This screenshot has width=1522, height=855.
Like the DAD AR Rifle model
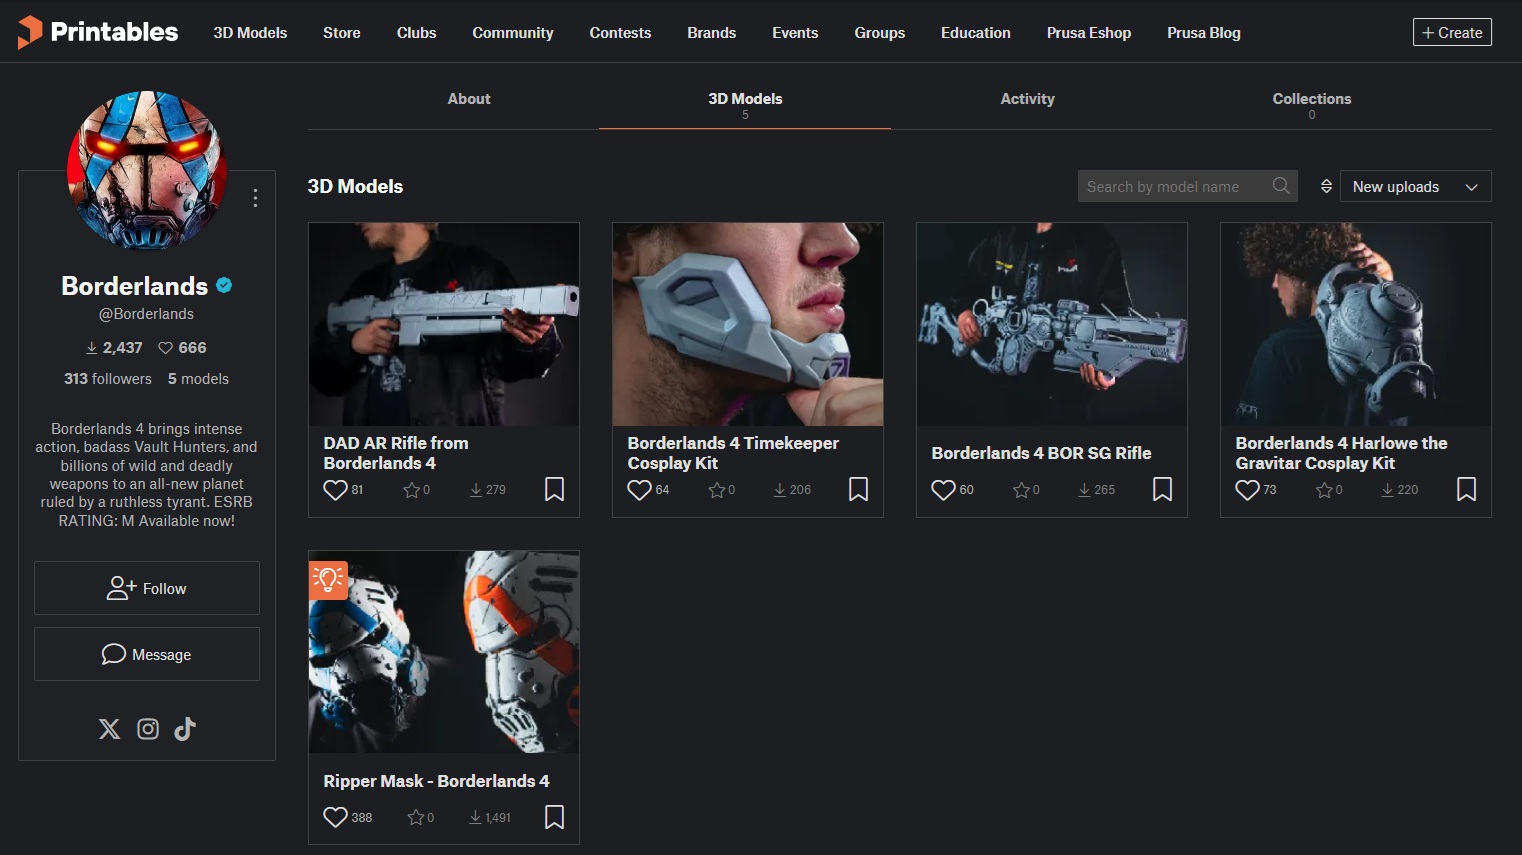point(335,490)
